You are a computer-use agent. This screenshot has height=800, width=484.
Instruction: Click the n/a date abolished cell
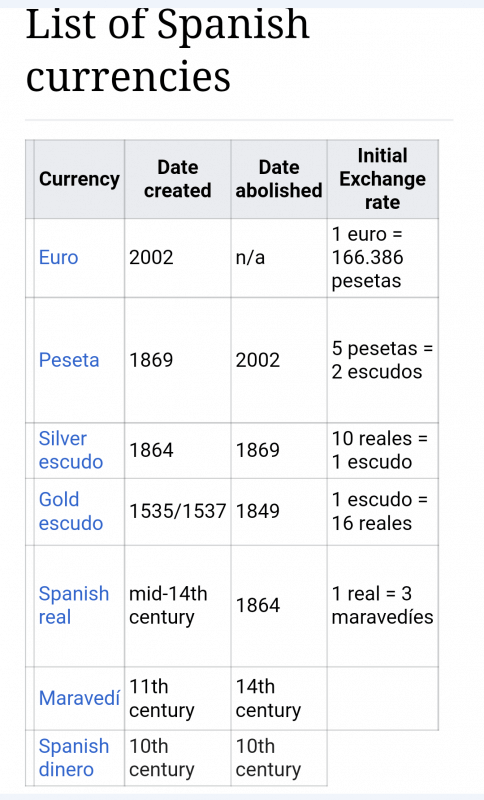(x=278, y=258)
